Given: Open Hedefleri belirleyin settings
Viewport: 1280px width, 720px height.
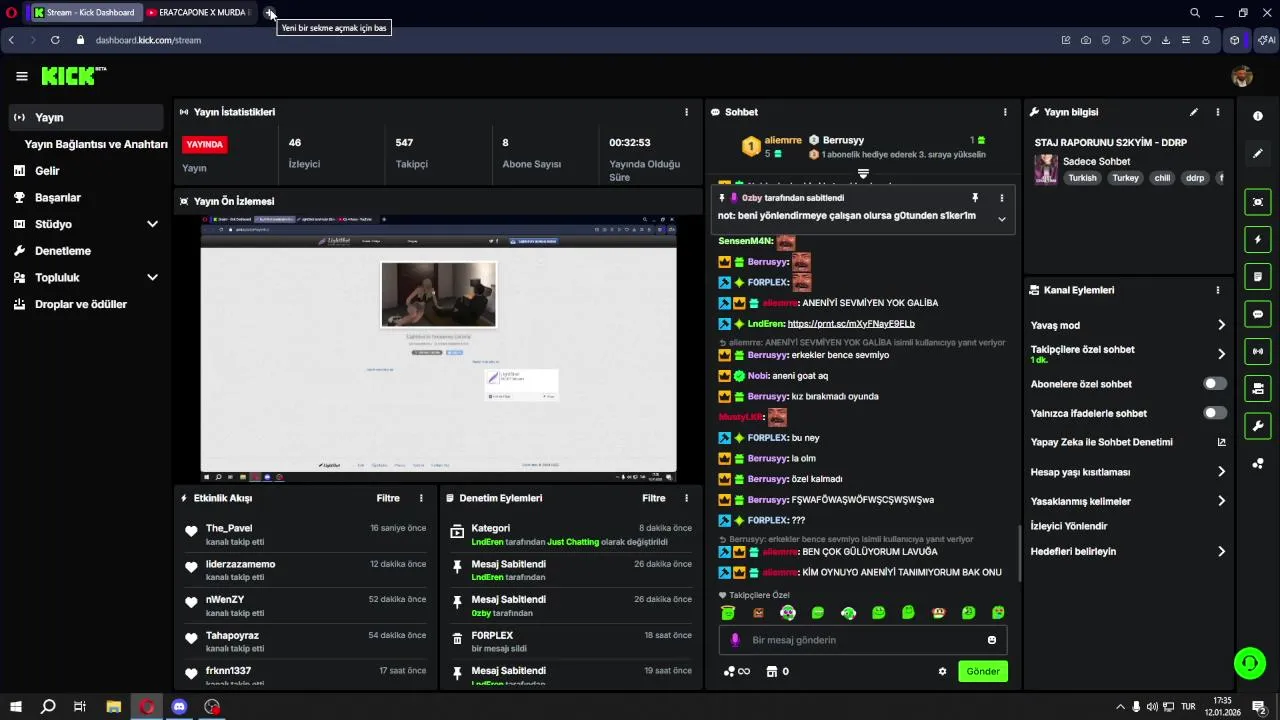Looking at the screenshot, I should (1128, 551).
